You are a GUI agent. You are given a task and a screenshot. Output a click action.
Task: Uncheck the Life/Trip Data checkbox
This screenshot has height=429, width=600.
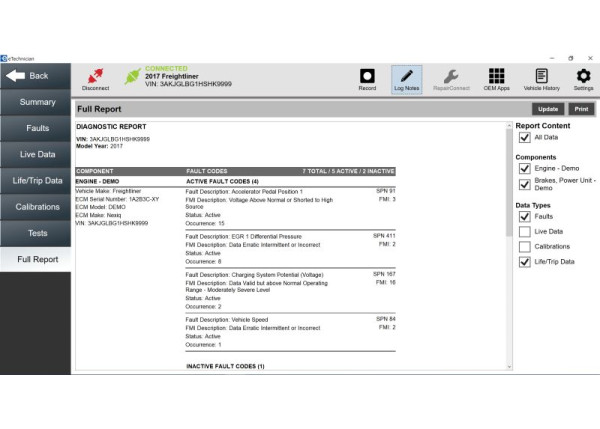525,262
